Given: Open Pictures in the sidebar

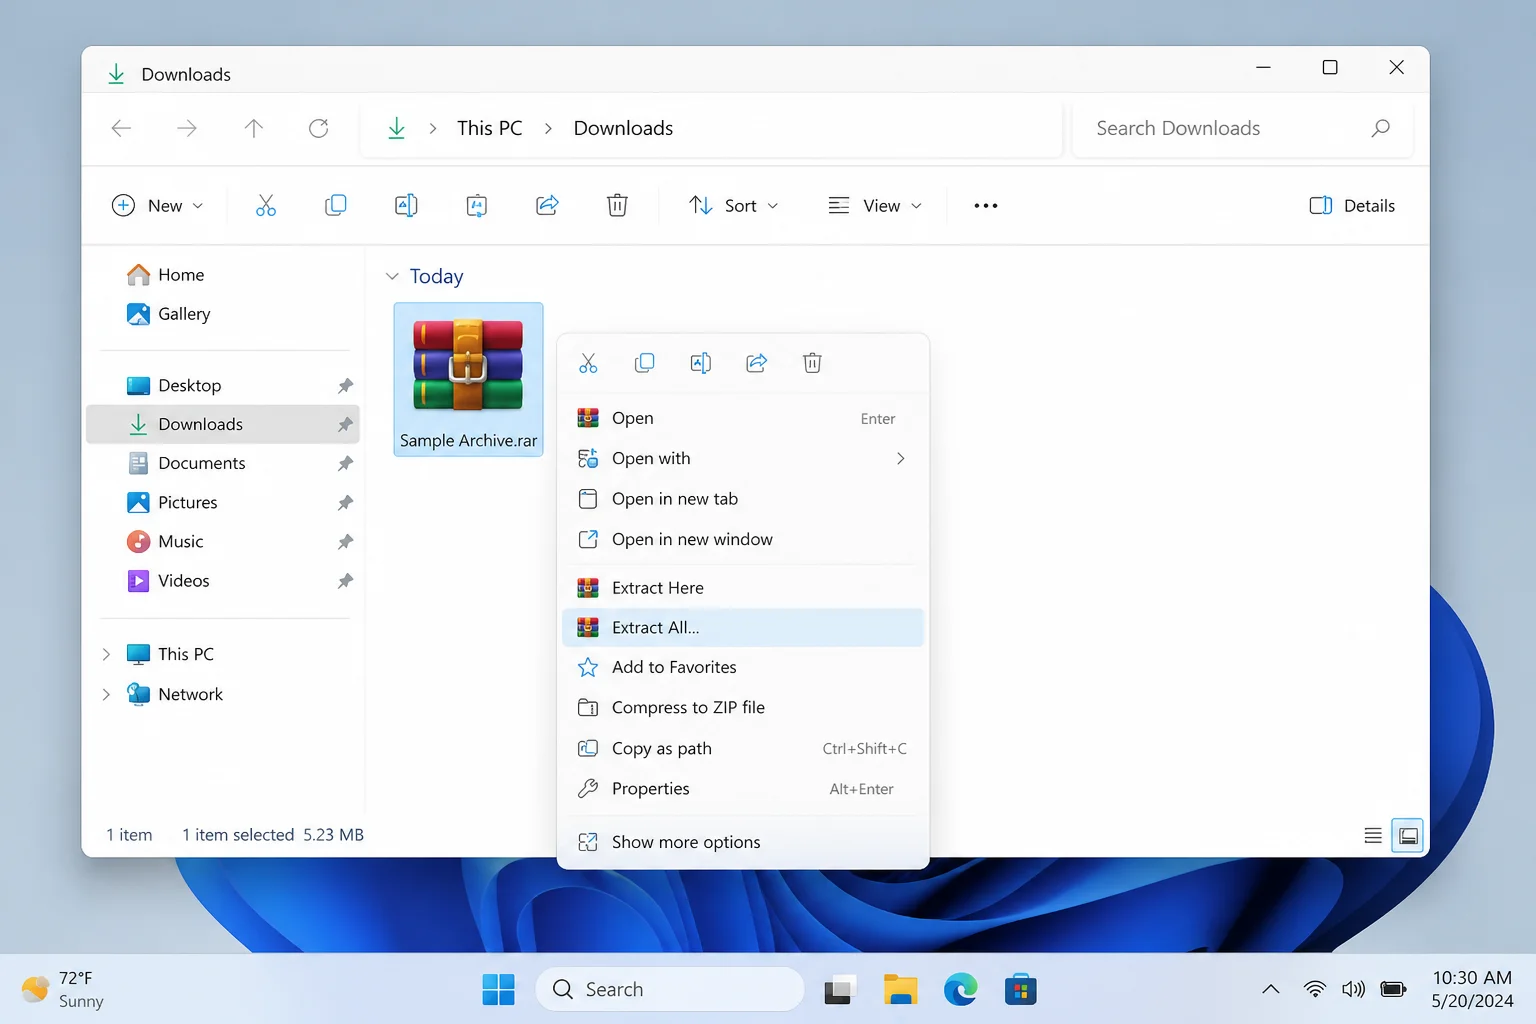Looking at the screenshot, I should pos(223,503).
